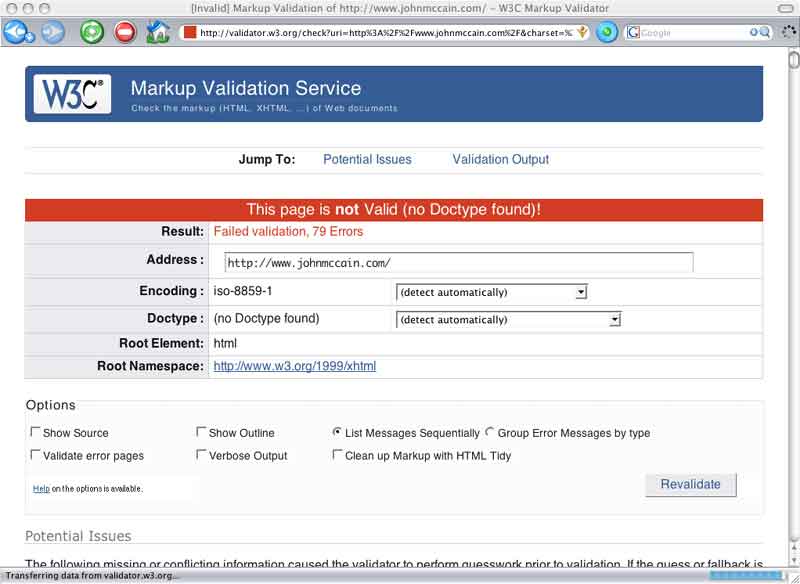
Task: Open the Encoding detect automatically dropdown
Action: click(x=492, y=292)
